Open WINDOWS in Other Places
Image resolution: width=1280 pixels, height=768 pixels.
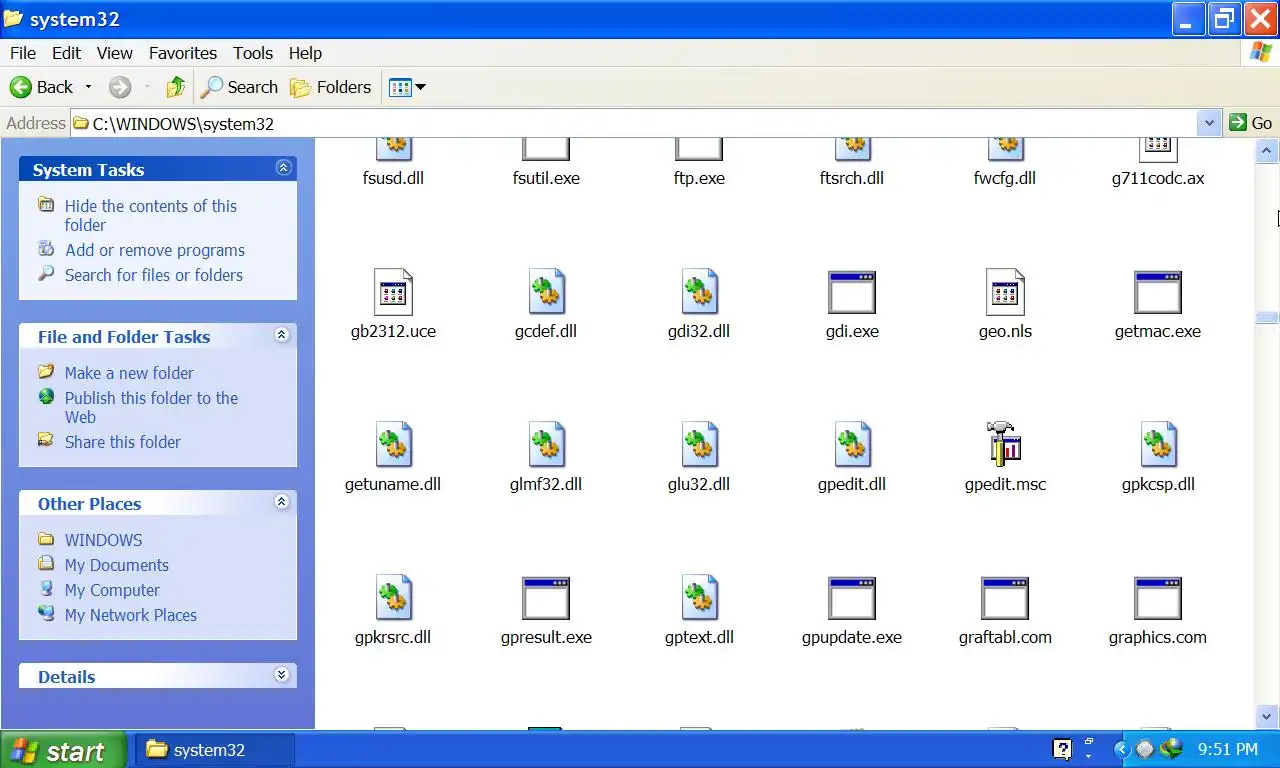[103, 540]
